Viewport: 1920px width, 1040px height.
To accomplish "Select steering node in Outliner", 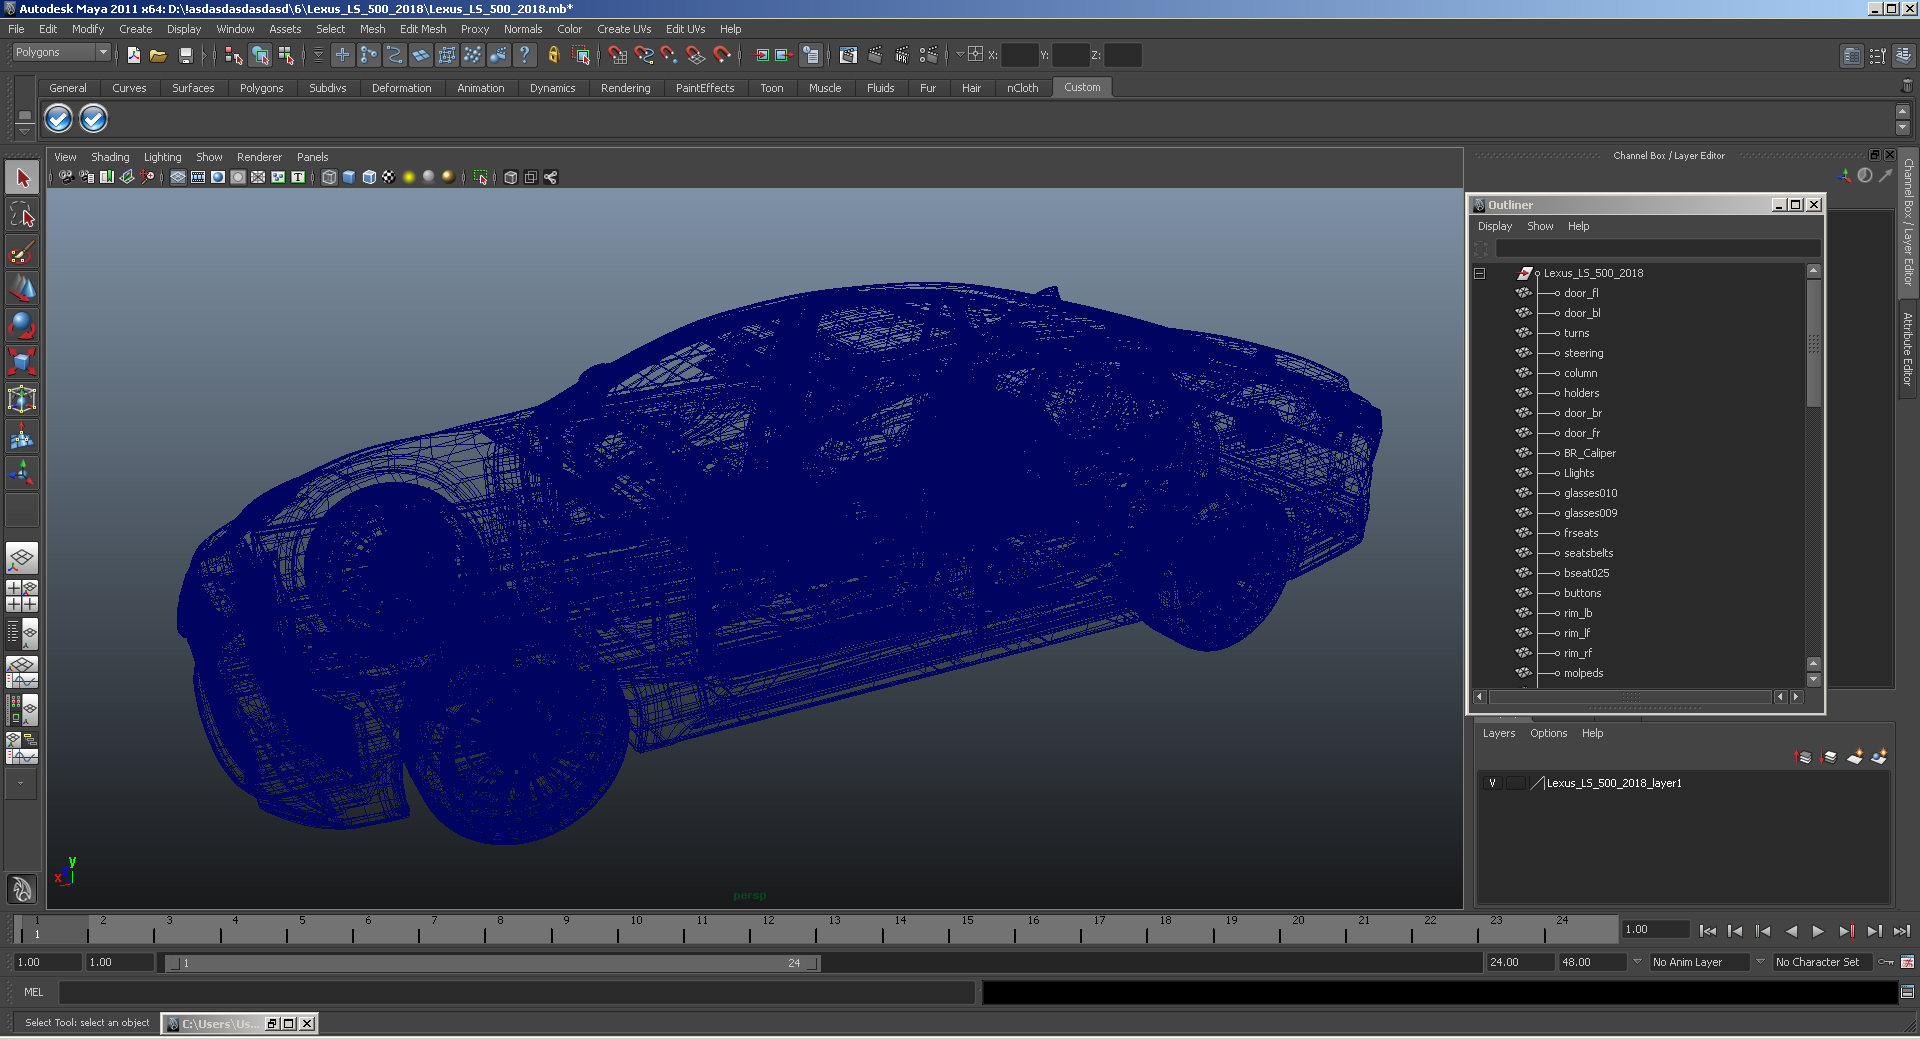I will [1583, 353].
